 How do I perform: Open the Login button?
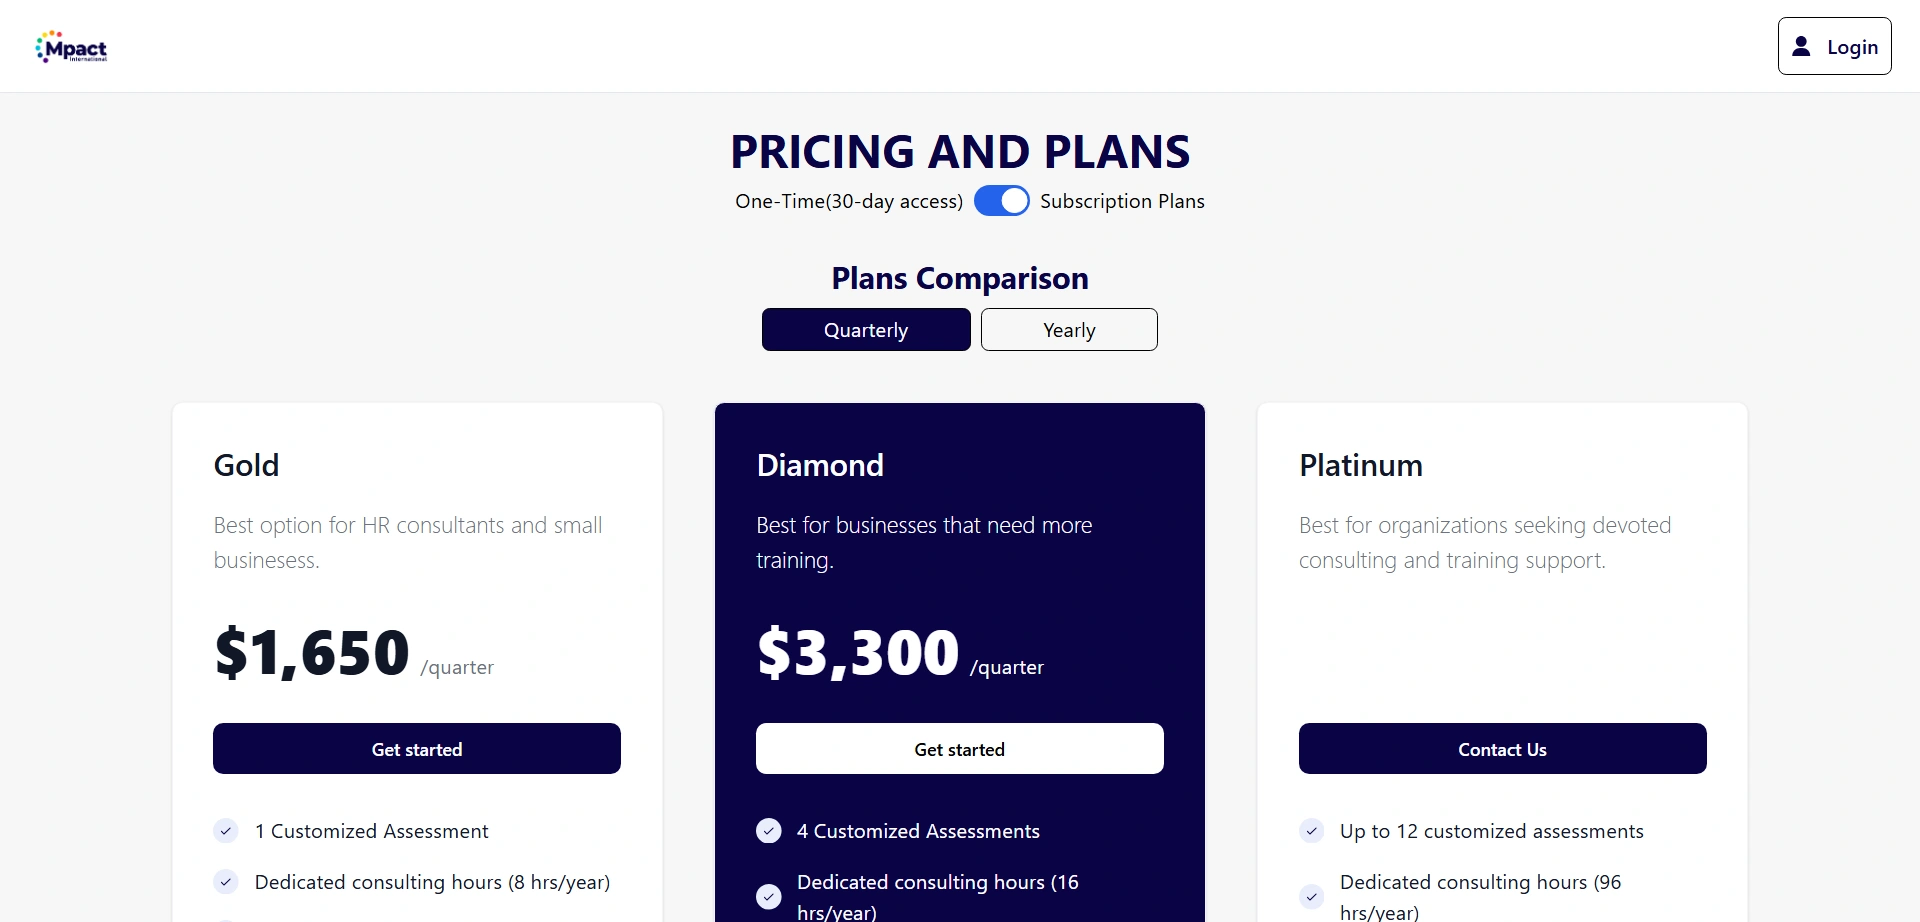point(1834,46)
